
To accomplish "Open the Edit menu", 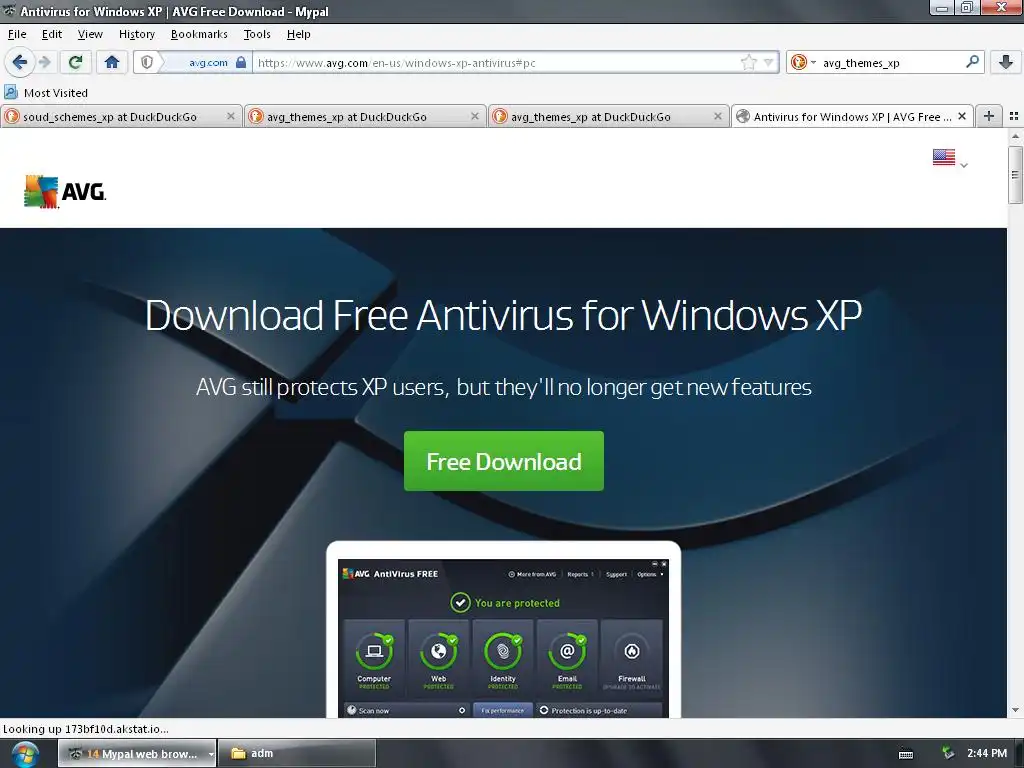I will 52,34.
